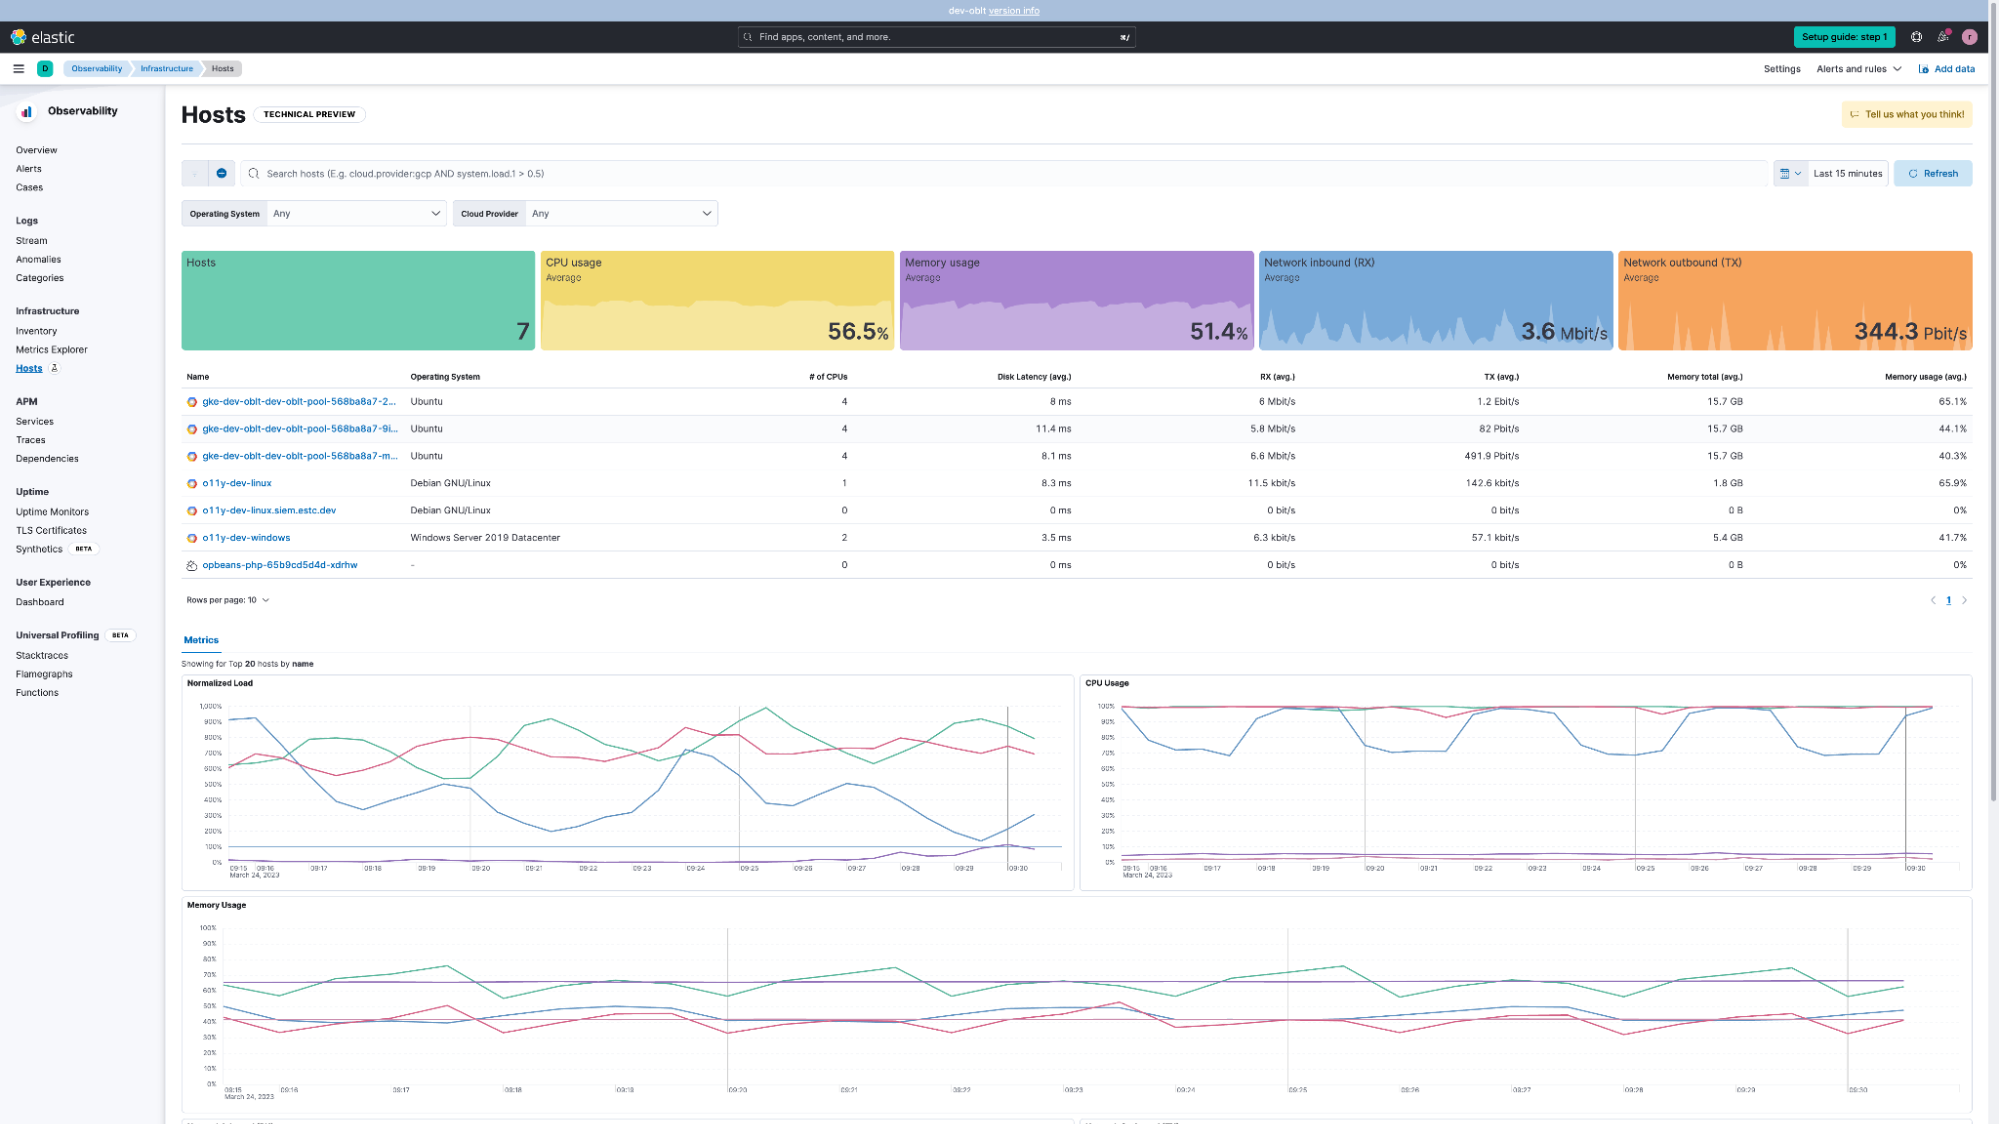Click Observability breadcrumb

pyautogui.click(x=96, y=69)
